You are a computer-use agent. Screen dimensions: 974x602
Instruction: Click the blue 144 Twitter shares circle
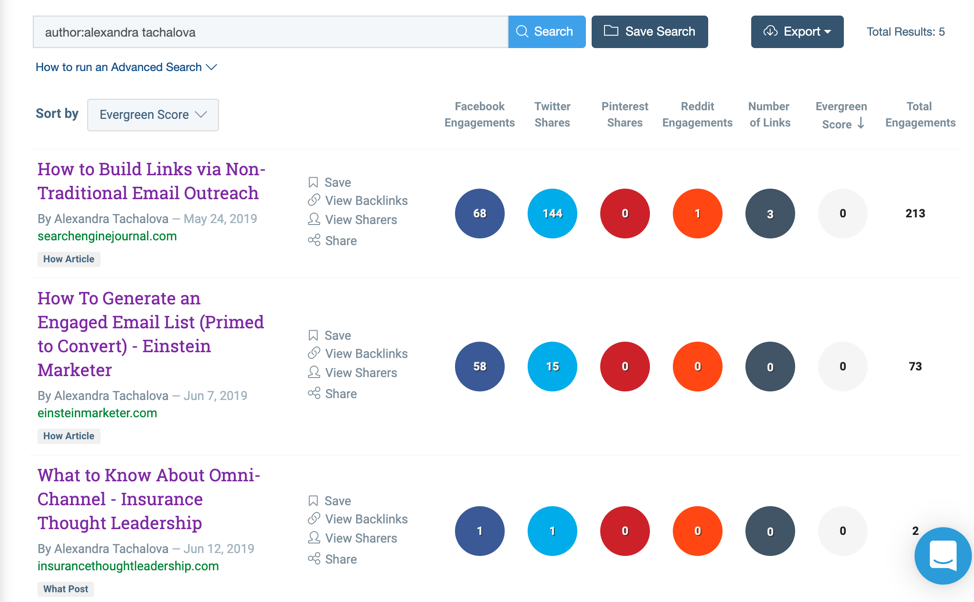[552, 213]
